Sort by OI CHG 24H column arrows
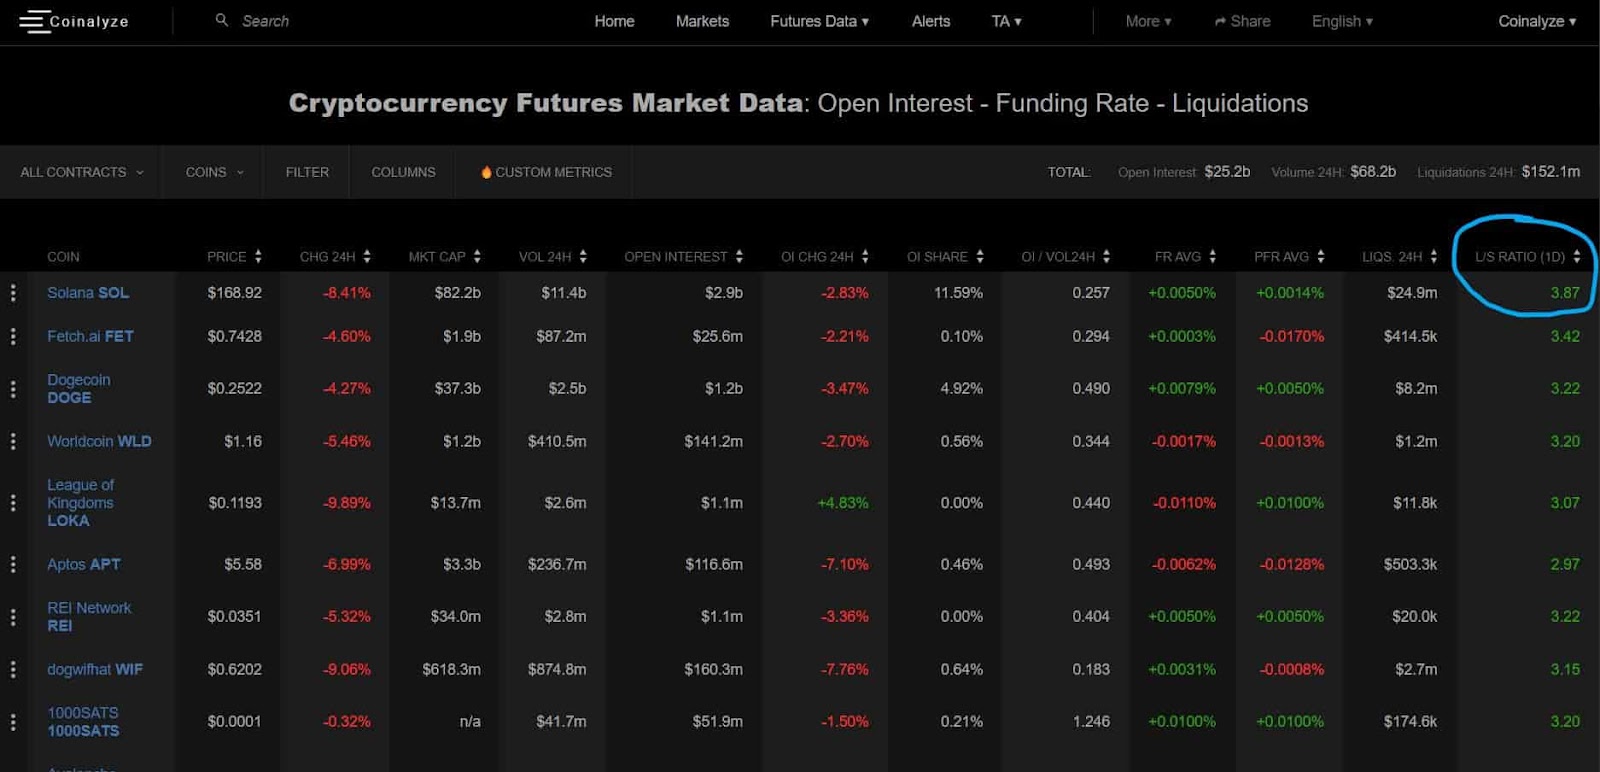This screenshot has width=1600, height=772. pyautogui.click(x=865, y=257)
